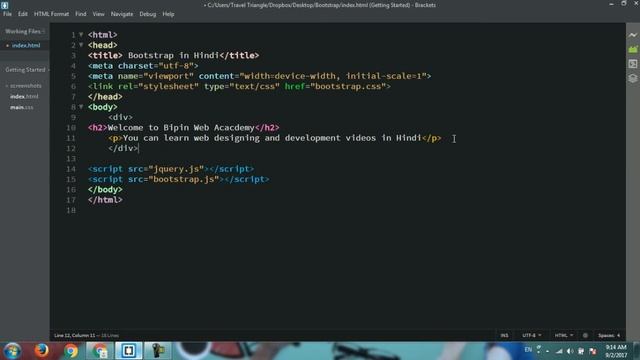
Task: Open the Edit menu
Action: (x=22, y=14)
